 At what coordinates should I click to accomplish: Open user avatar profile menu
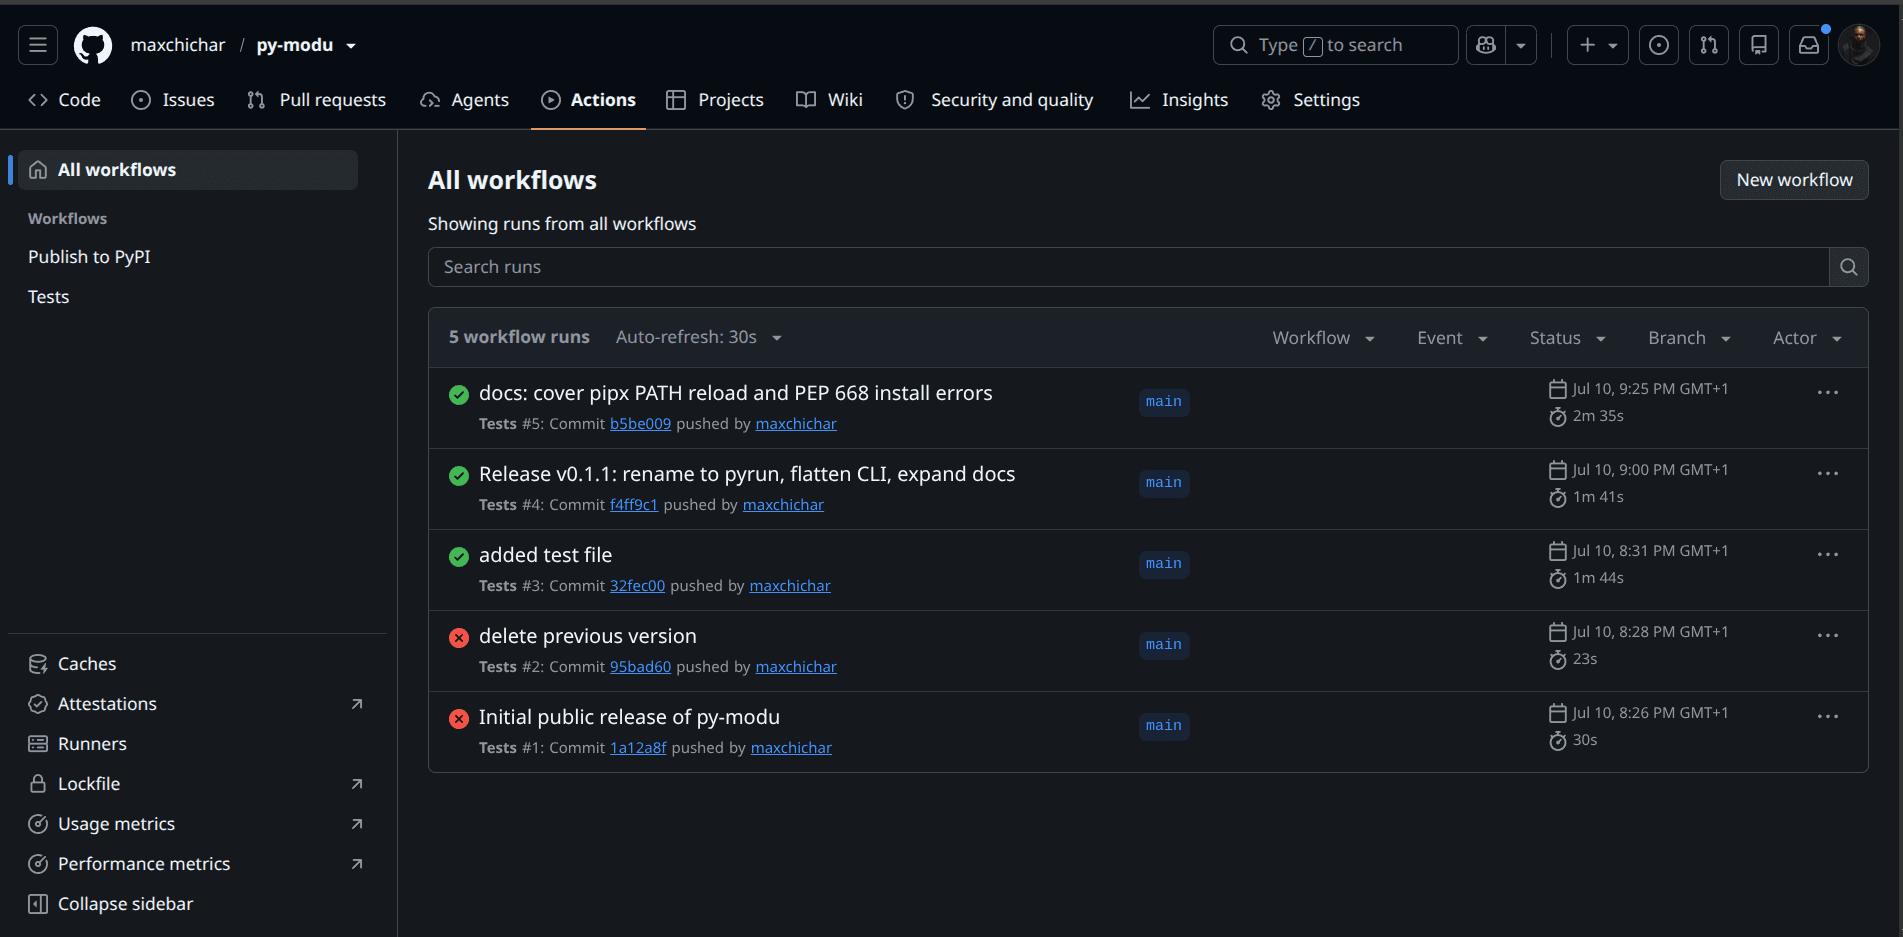click(1859, 45)
